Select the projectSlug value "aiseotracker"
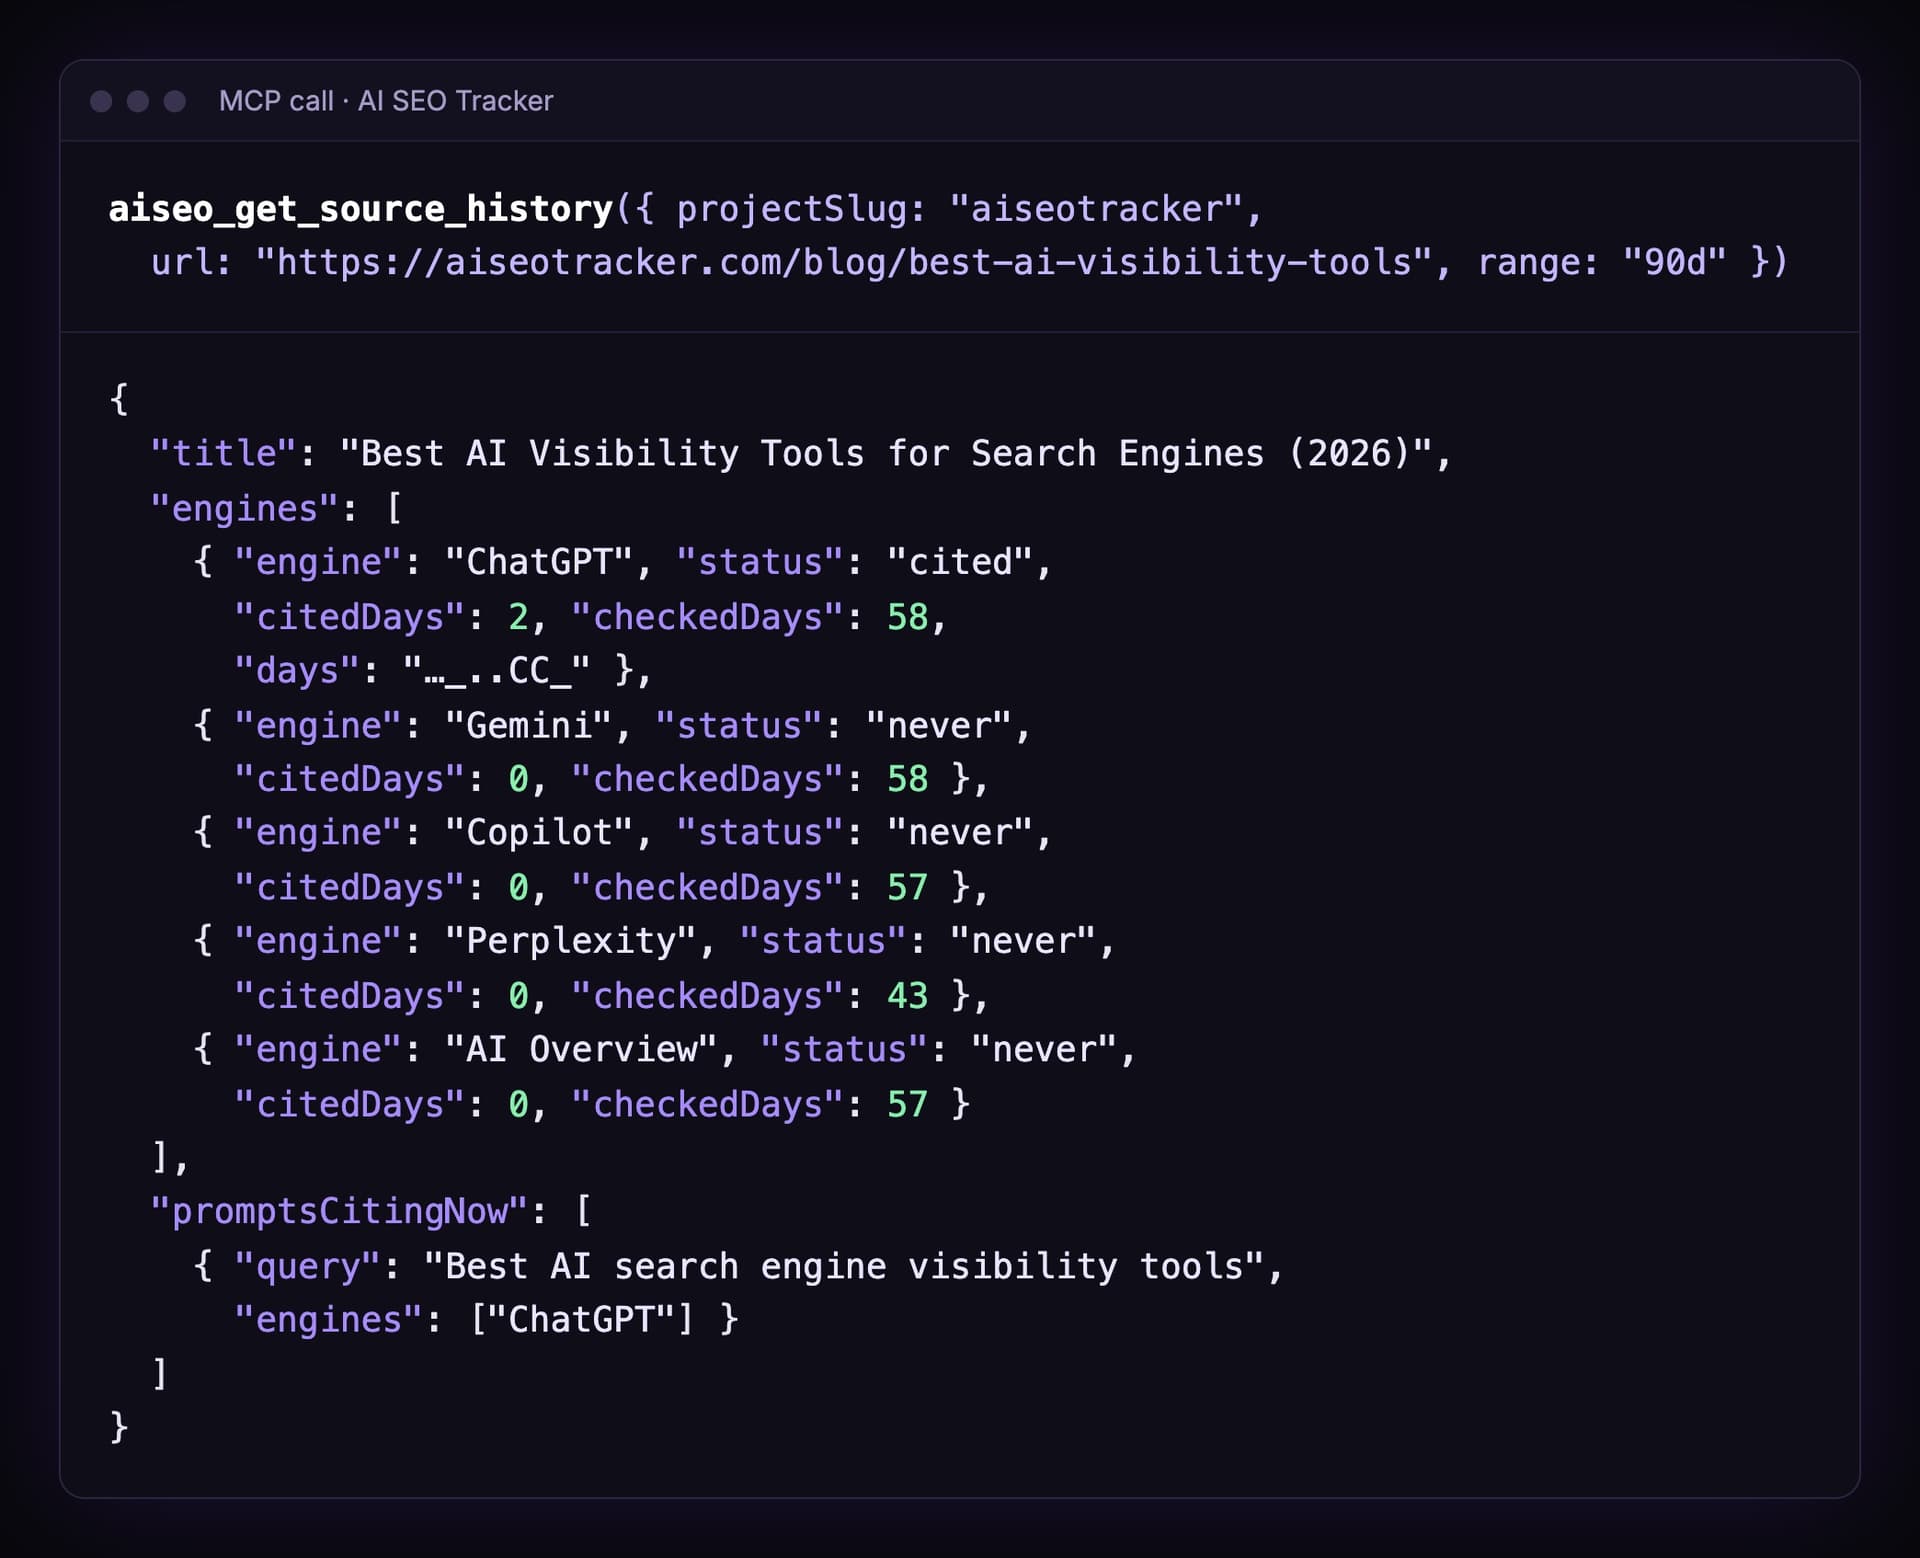 pos(1096,209)
